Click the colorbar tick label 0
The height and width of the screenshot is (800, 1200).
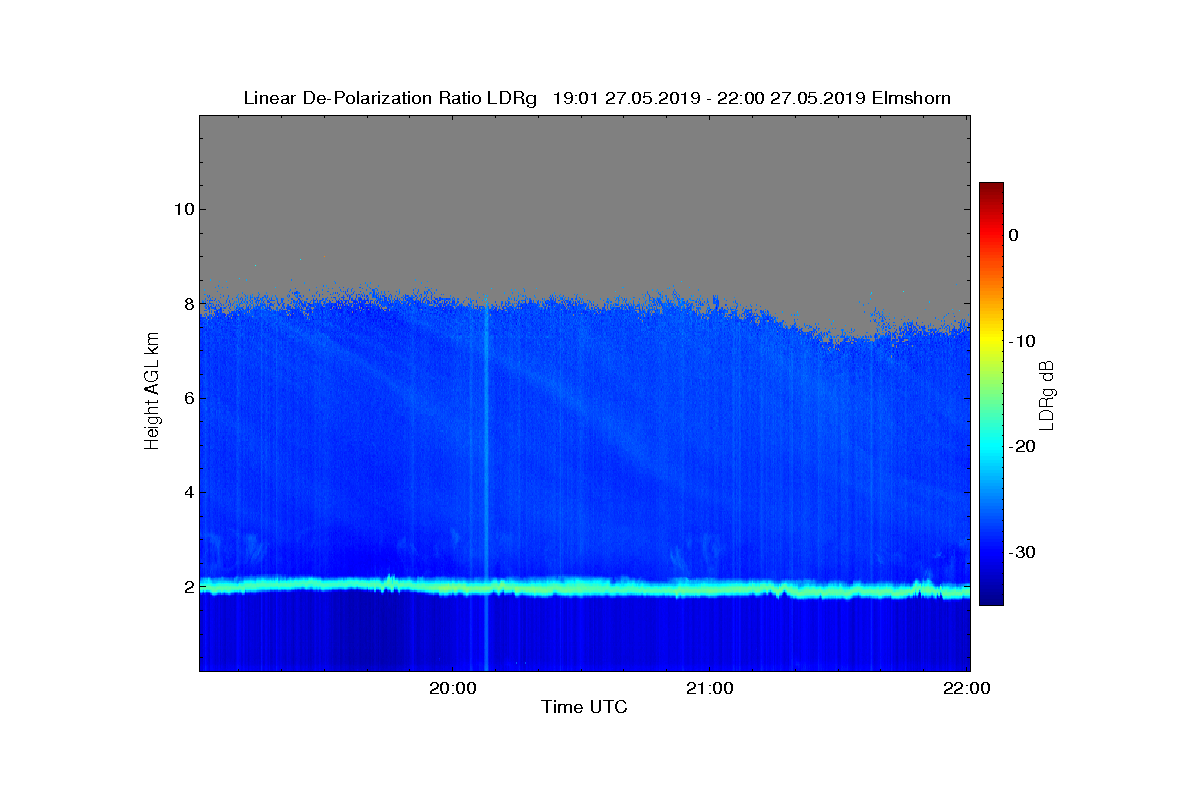(x=1013, y=235)
